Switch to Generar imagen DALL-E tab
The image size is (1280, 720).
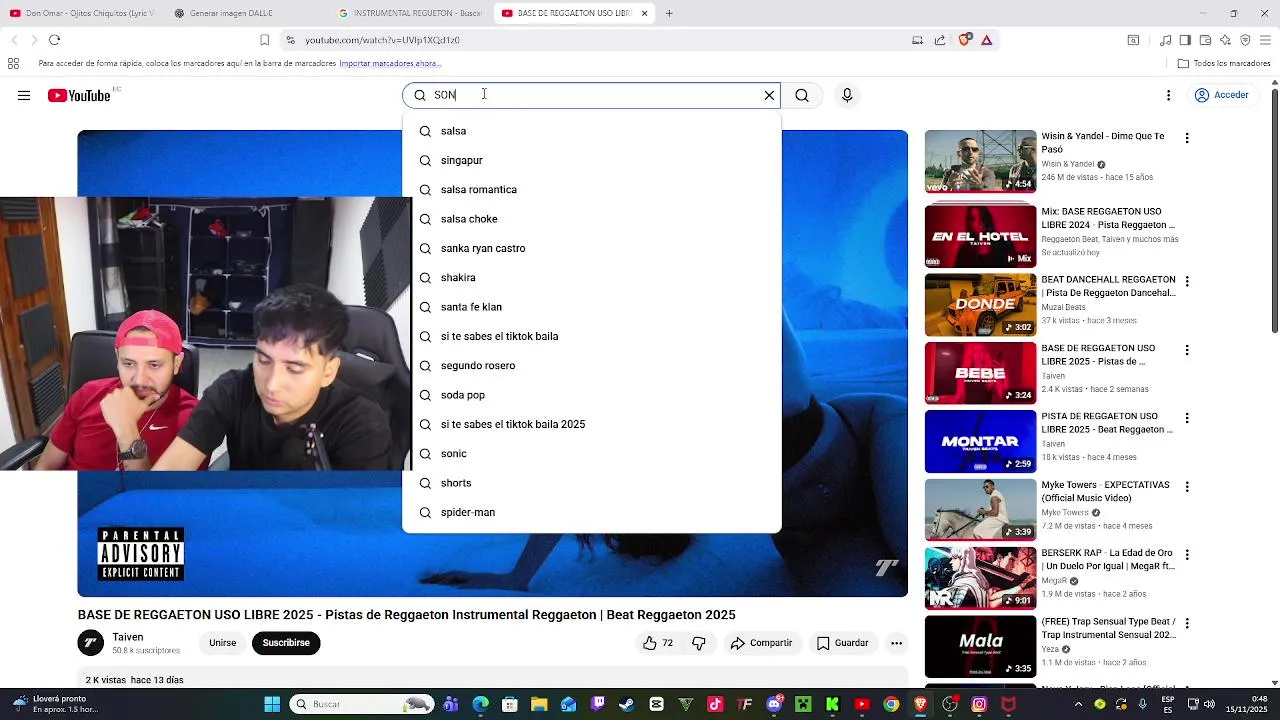point(245,13)
